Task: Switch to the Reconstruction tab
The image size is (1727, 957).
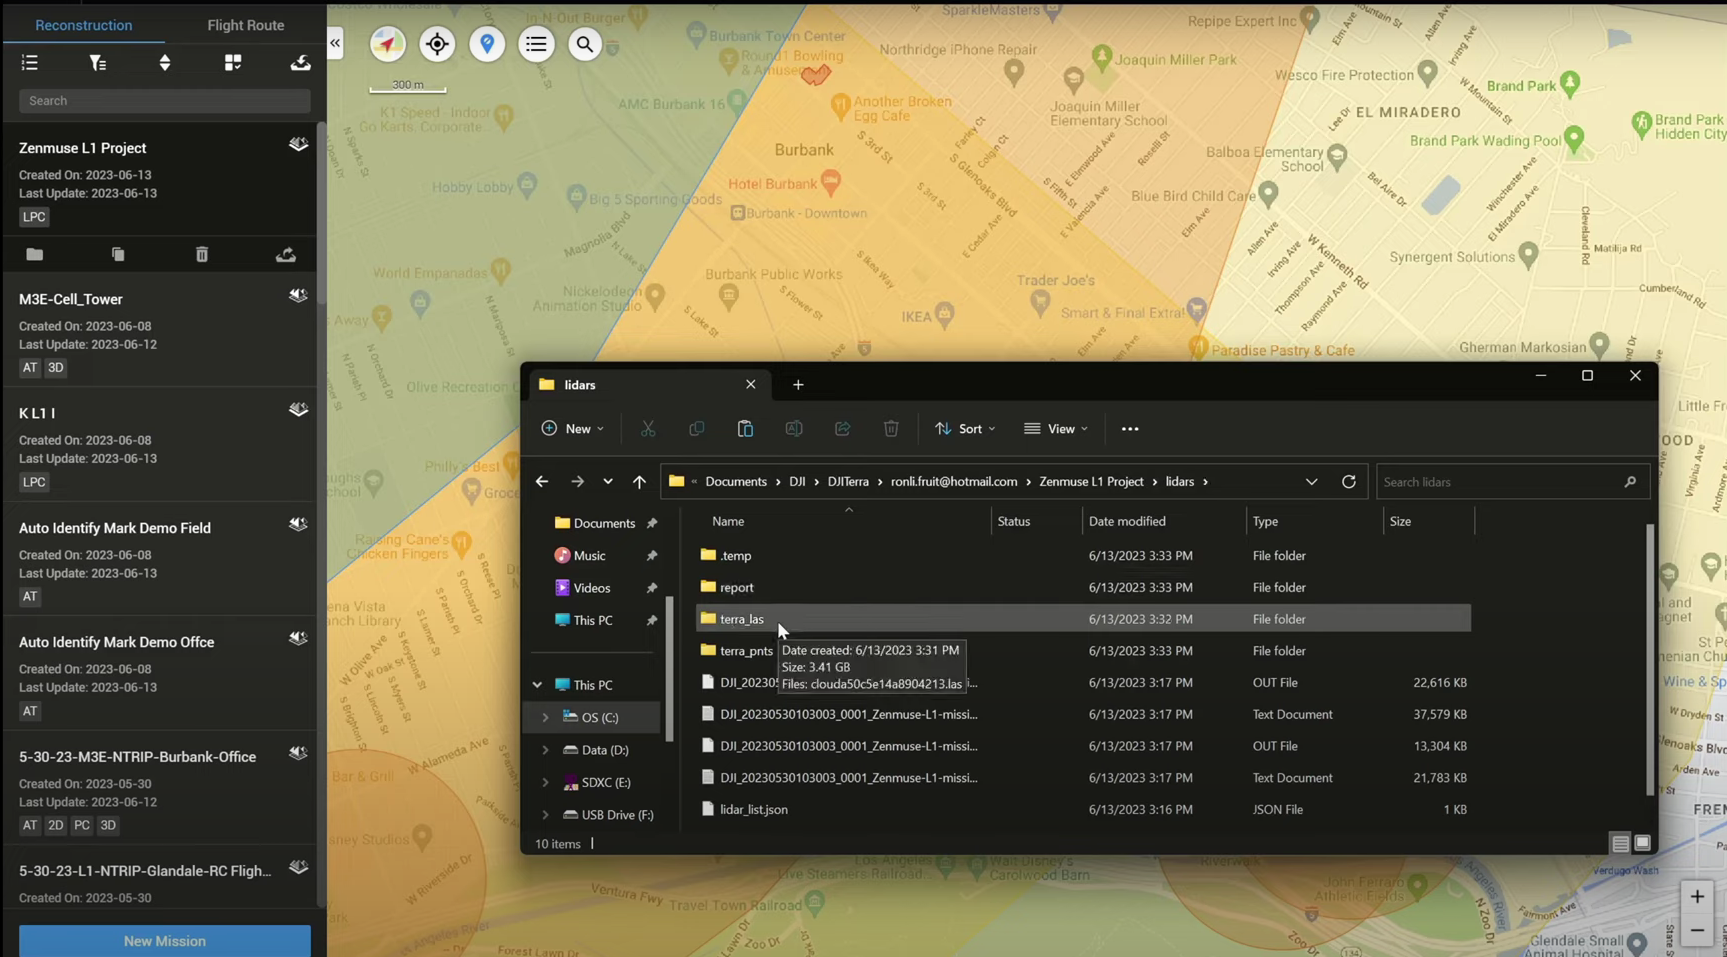Action: (x=83, y=25)
